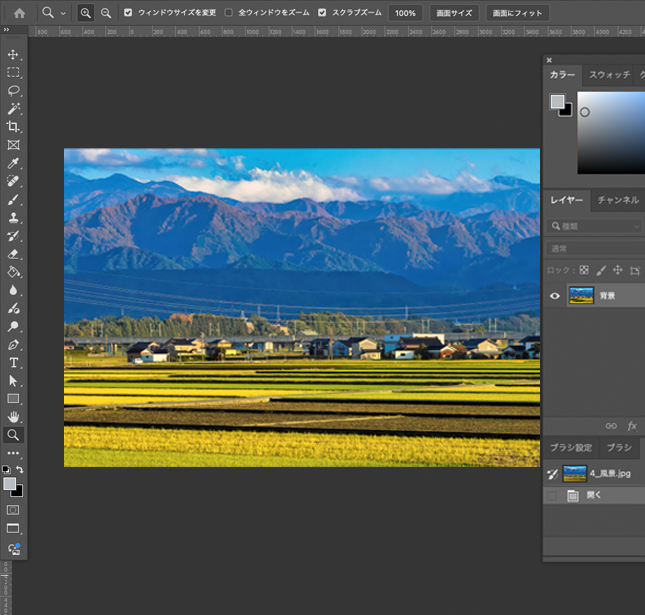This screenshot has height=615, width=645.
Task: Switch to the スウォッチ tab
Action: [x=609, y=75]
